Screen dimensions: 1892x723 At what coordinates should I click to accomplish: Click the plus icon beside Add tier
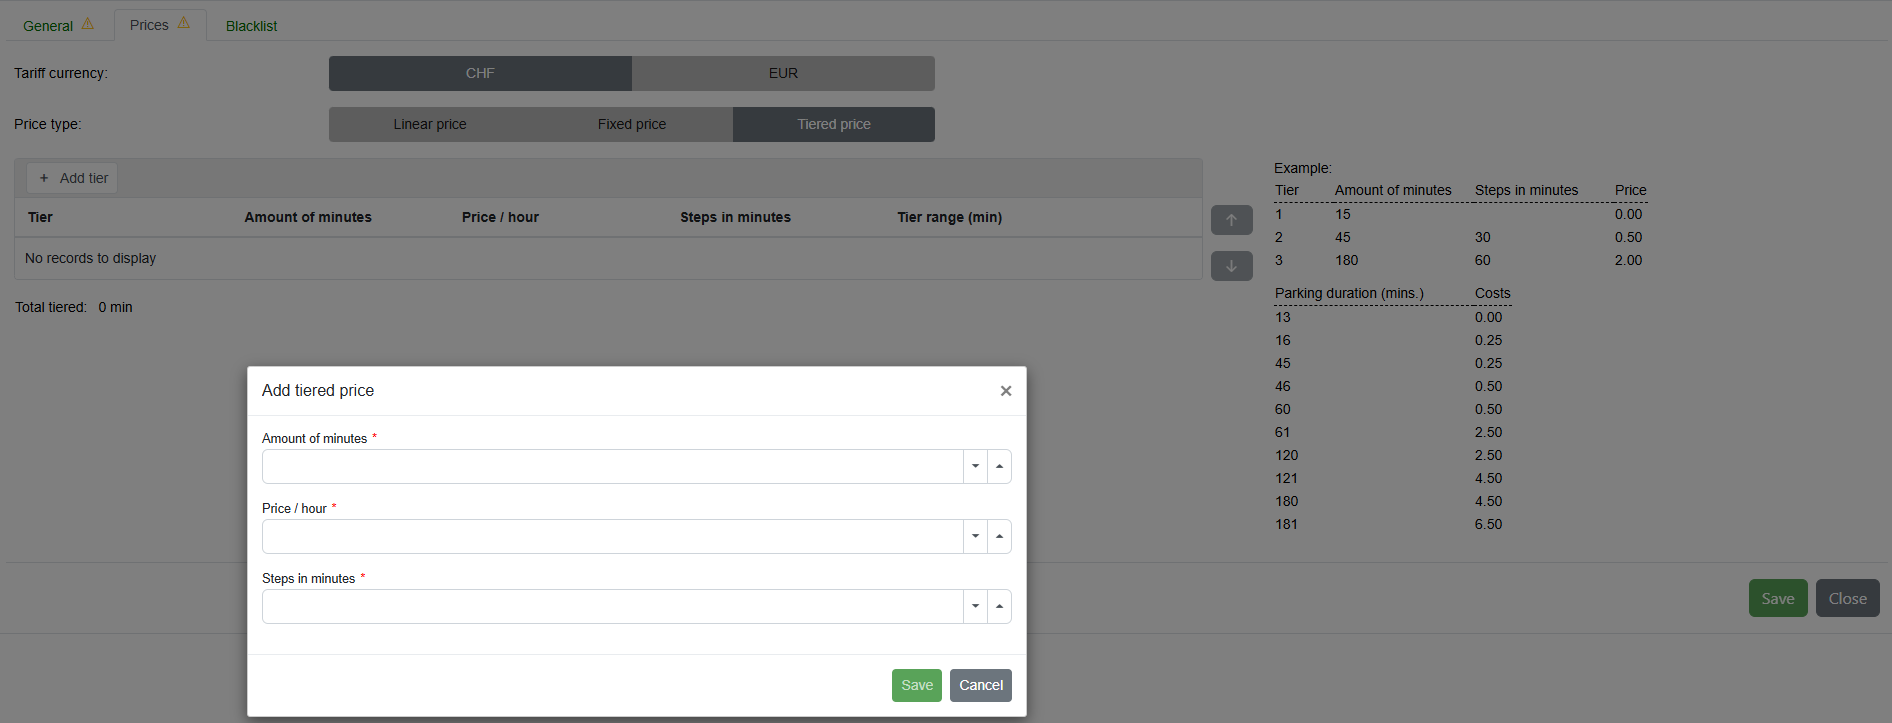click(x=44, y=178)
